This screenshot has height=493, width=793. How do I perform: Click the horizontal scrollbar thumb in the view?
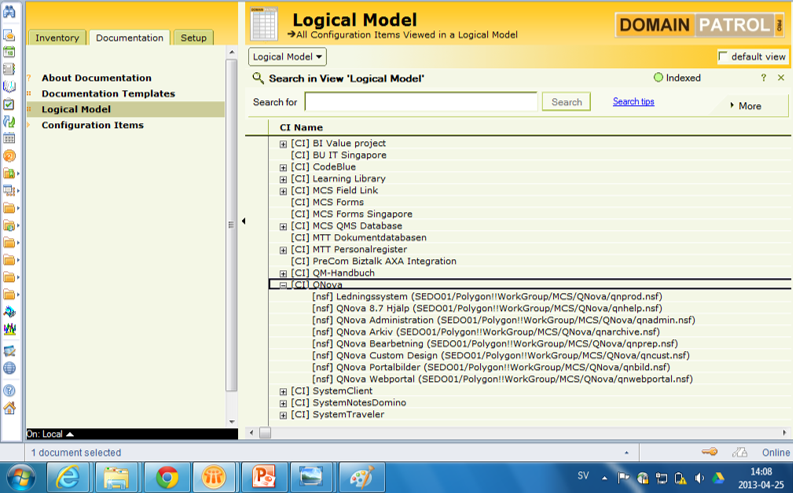click(265, 433)
